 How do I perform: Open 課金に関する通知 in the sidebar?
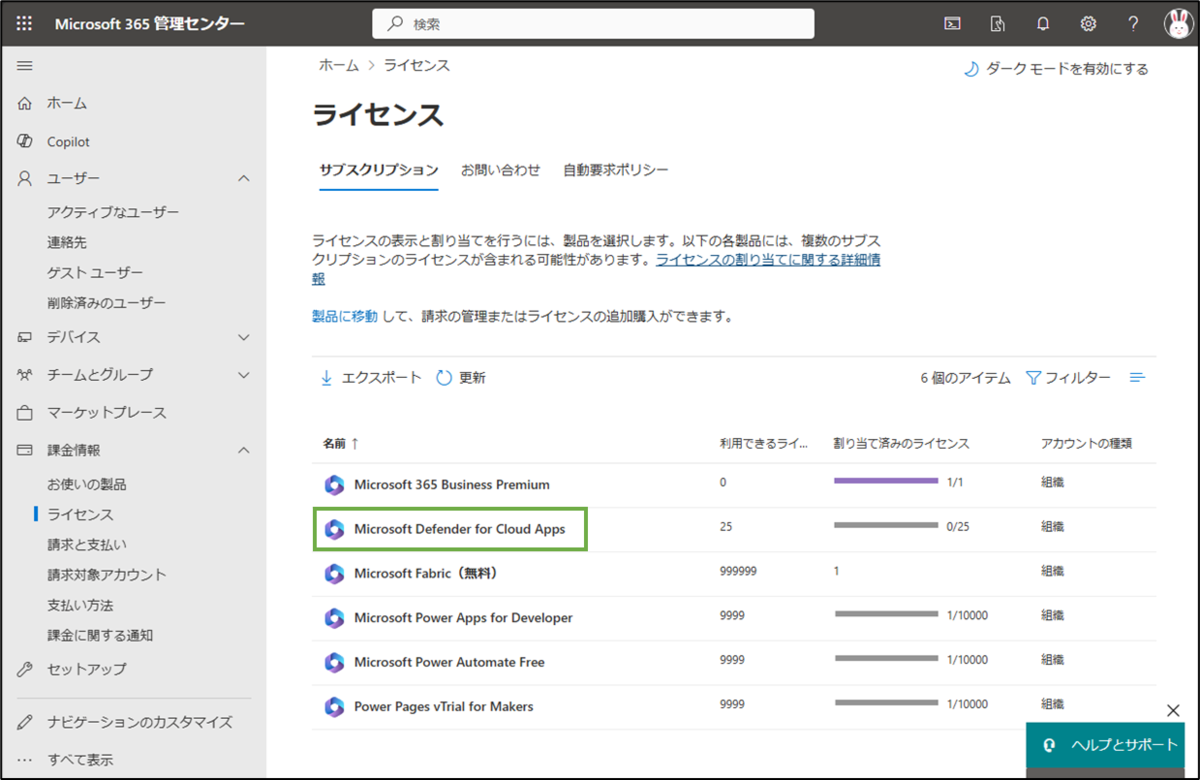(x=100, y=635)
